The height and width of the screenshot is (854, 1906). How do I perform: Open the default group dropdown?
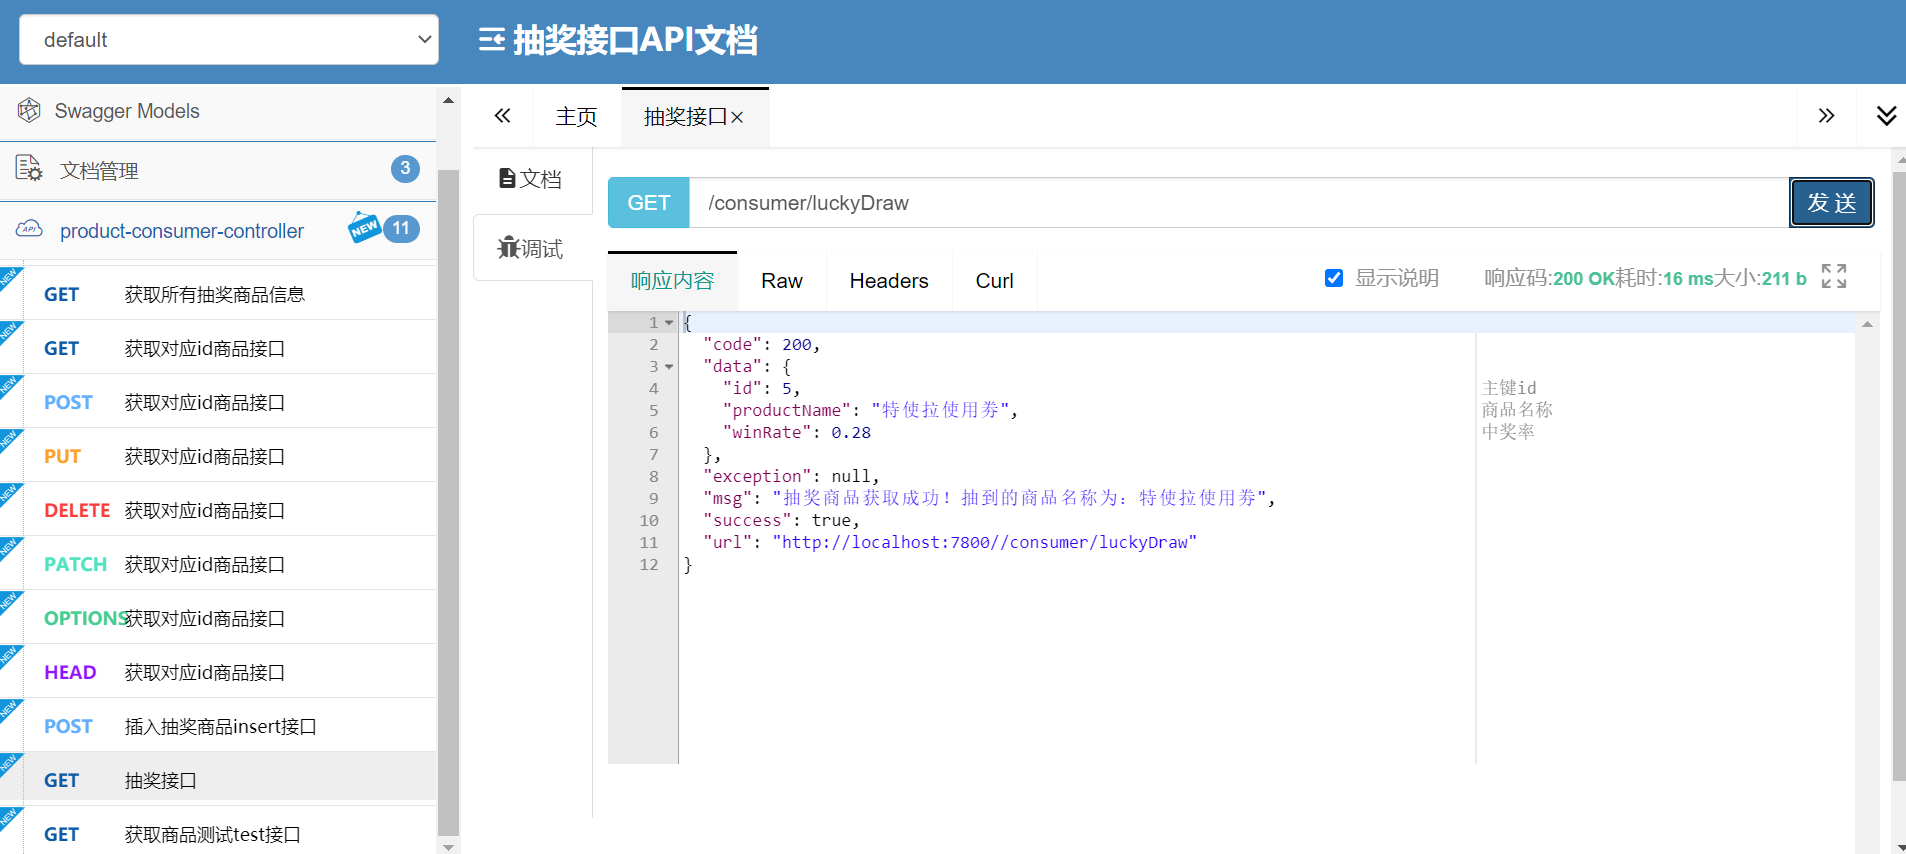point(229,40)
